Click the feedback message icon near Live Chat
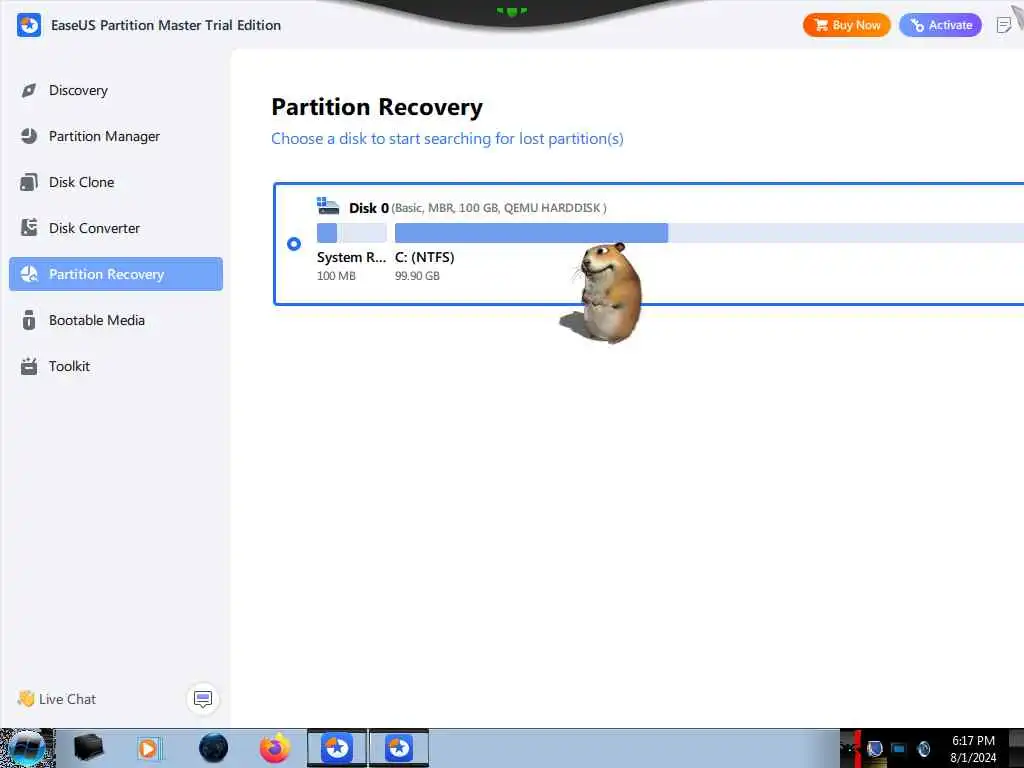 tap(203, 699)
